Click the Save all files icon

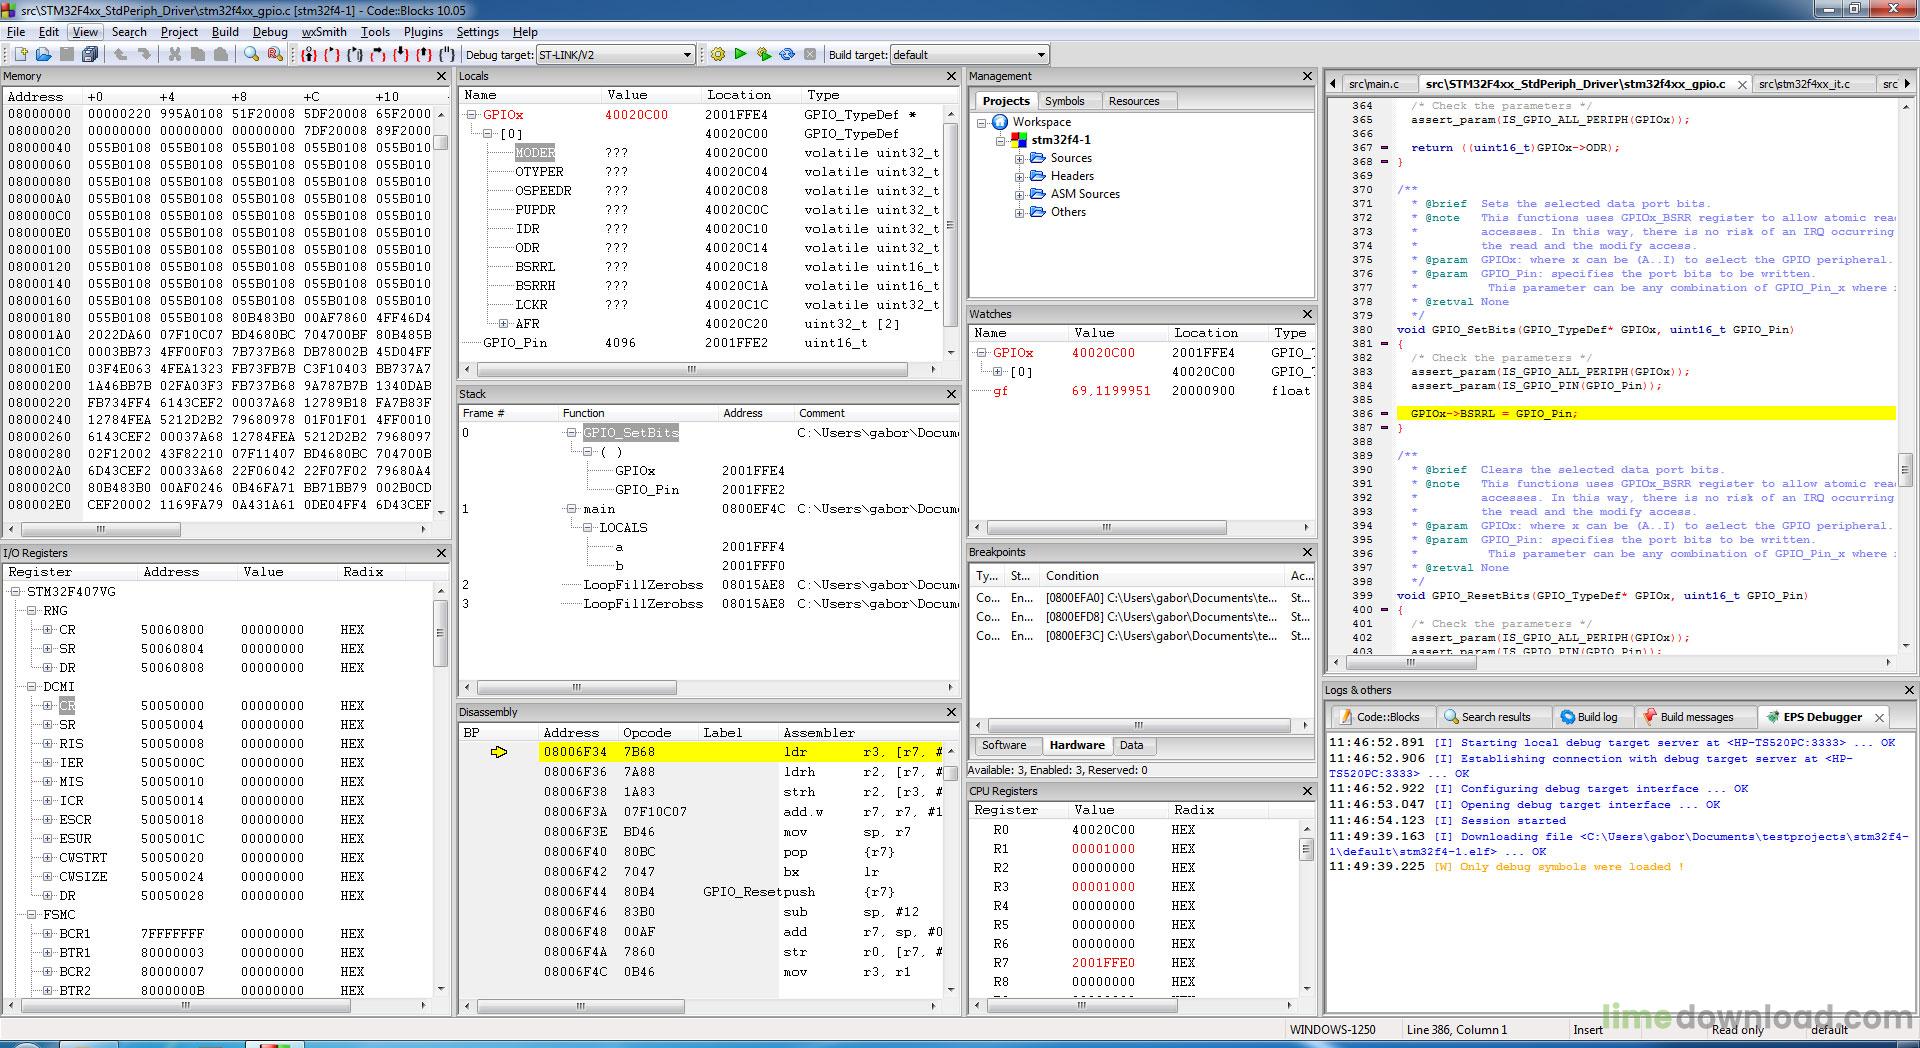(90, 55)
